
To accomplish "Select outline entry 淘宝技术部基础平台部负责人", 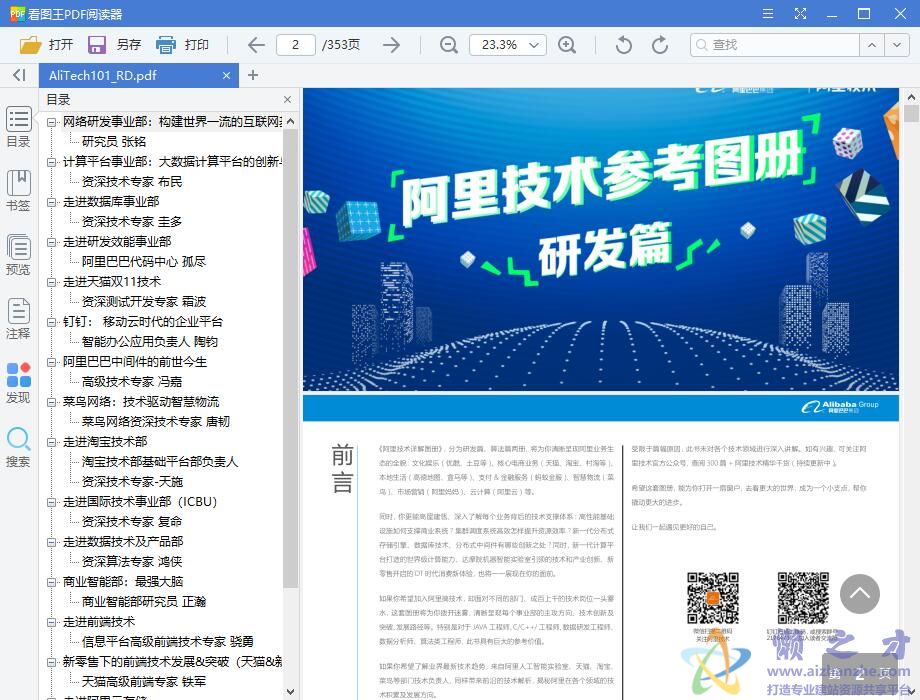I will click(160, 461).
